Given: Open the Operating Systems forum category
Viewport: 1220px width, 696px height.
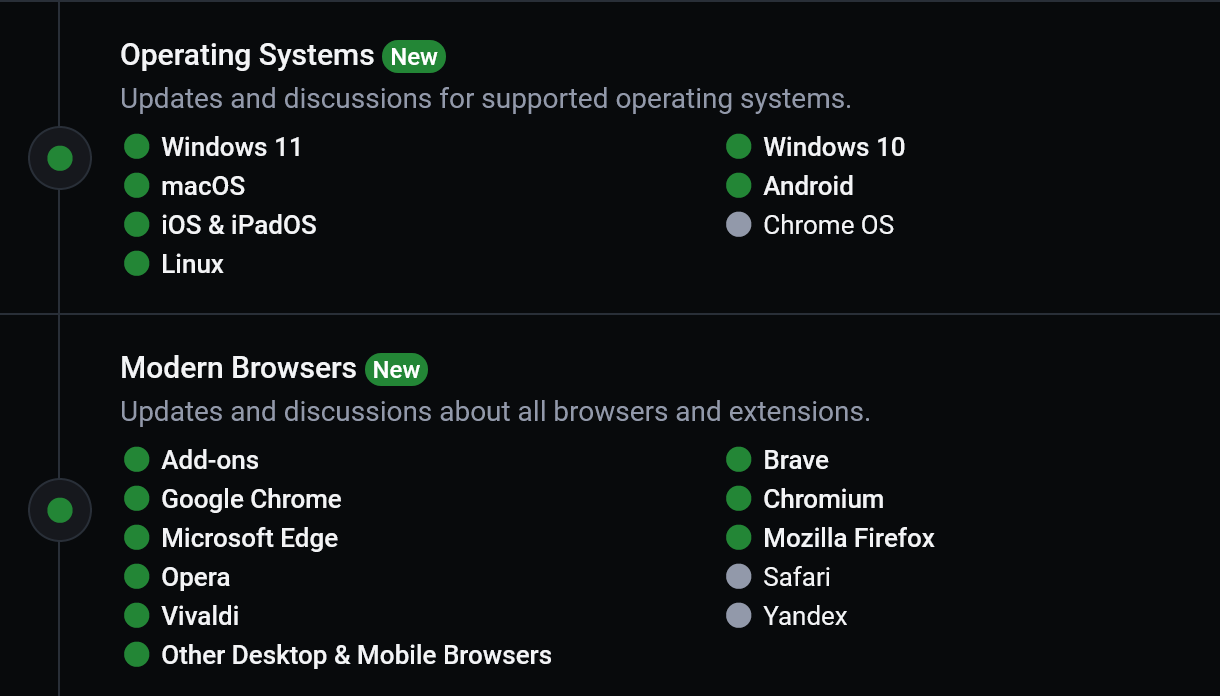Looking at the screenshot, I should pos(247,55).
